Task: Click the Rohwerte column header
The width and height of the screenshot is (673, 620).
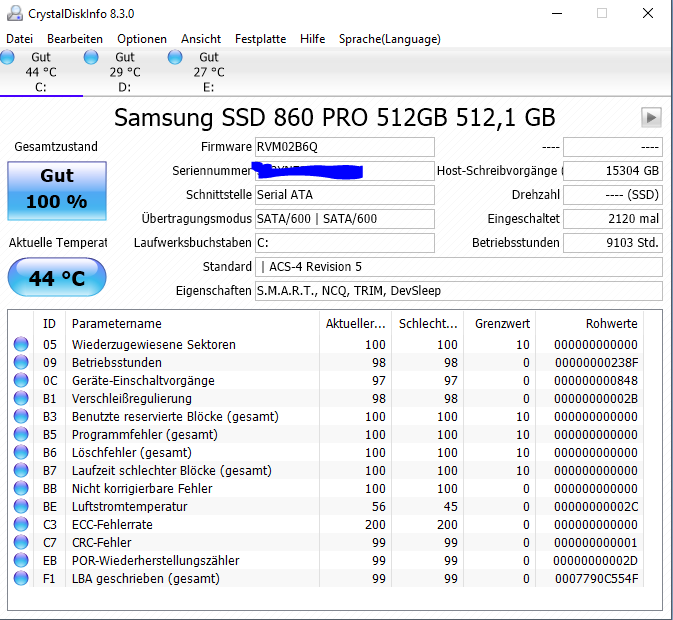Action: coord(590,324)
